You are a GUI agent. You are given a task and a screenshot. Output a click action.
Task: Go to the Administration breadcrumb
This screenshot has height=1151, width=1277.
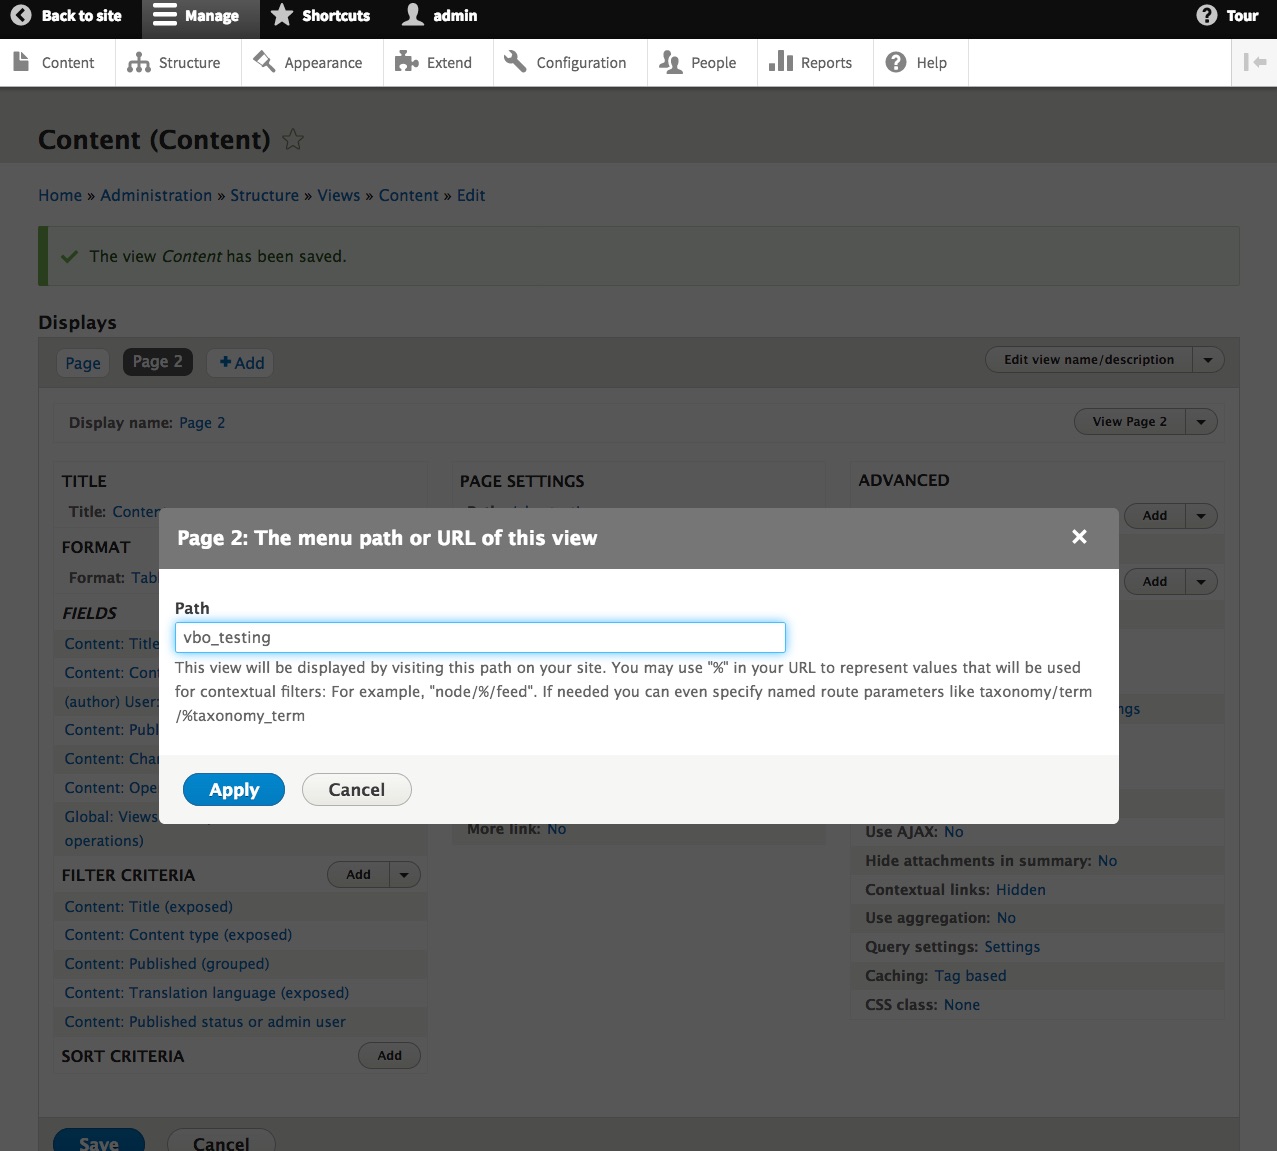(156, 195)
